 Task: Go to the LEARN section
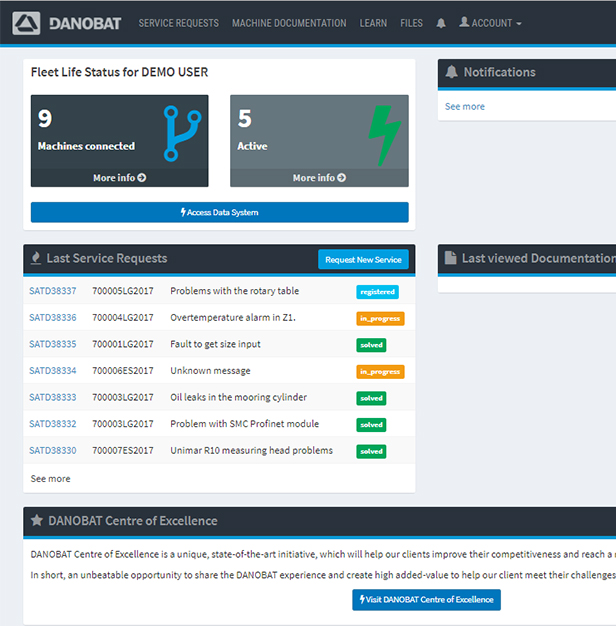point(373,23)
